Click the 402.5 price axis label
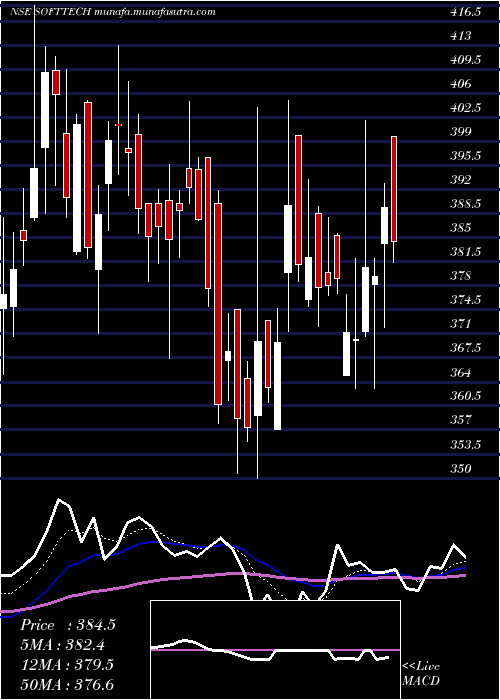Screen dimensions: 500x700 465,108
